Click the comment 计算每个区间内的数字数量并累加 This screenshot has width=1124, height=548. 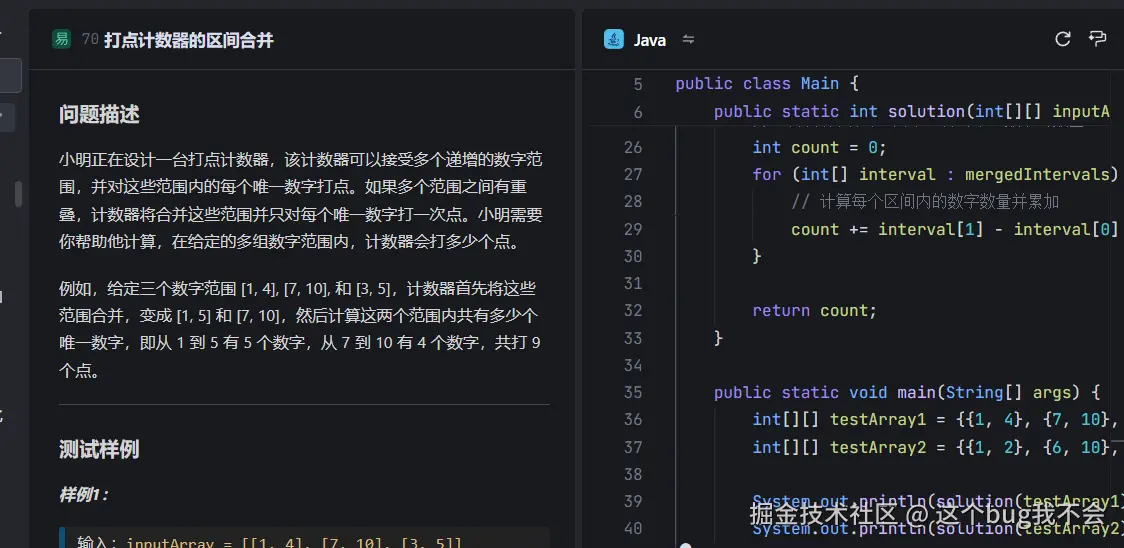click(x=925, y=202)
